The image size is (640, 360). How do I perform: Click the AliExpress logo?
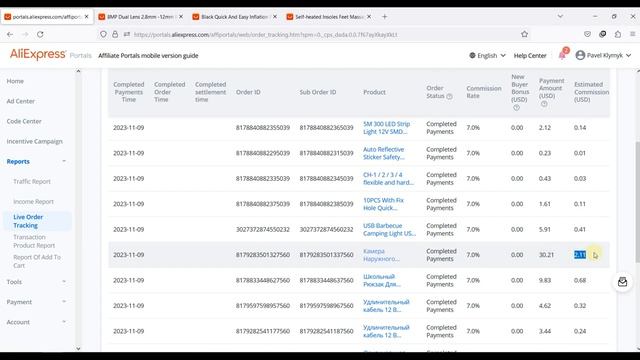(38, 54)
